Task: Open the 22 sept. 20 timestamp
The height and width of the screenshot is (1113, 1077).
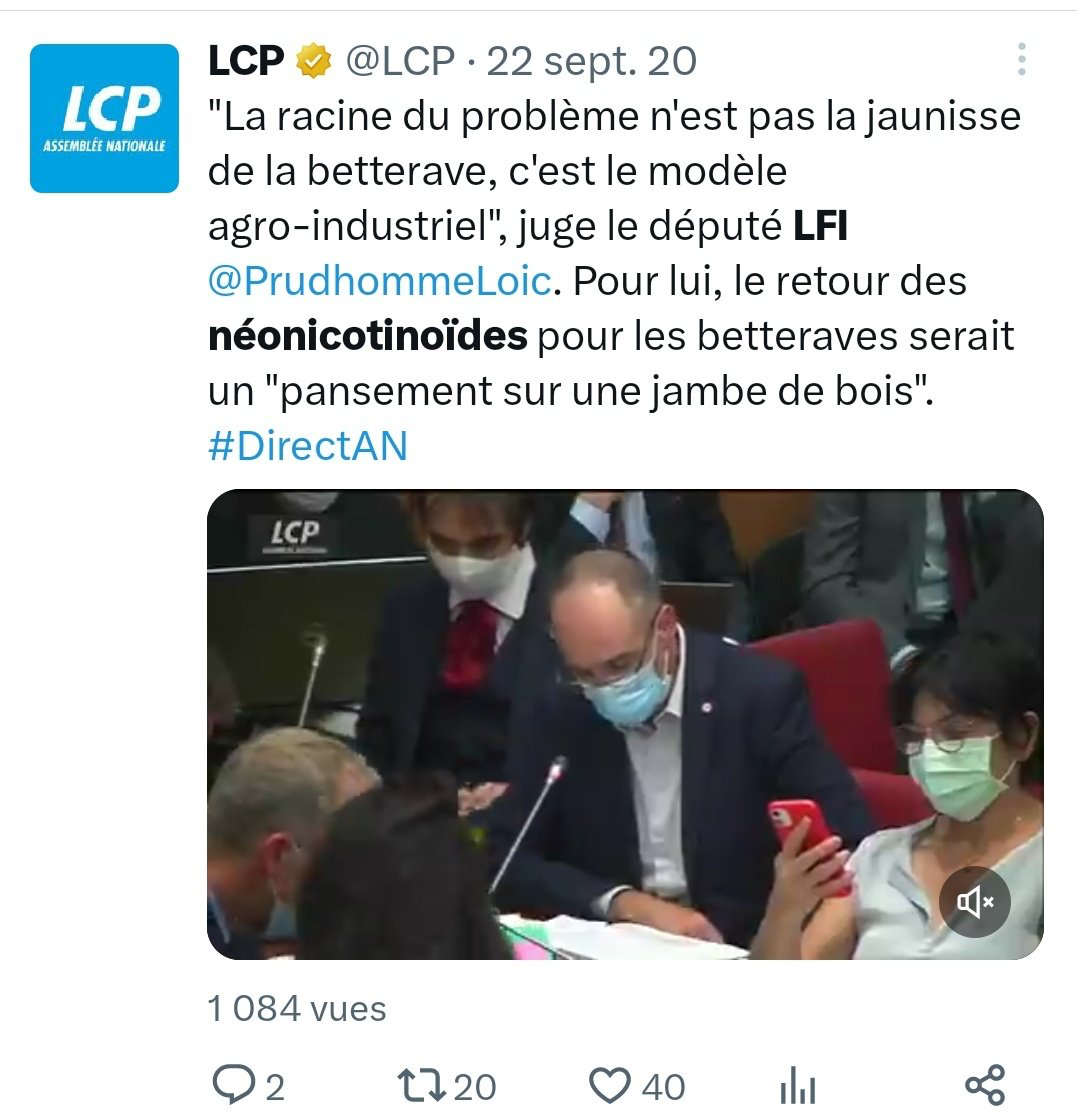Action: (x=591, y=61)
